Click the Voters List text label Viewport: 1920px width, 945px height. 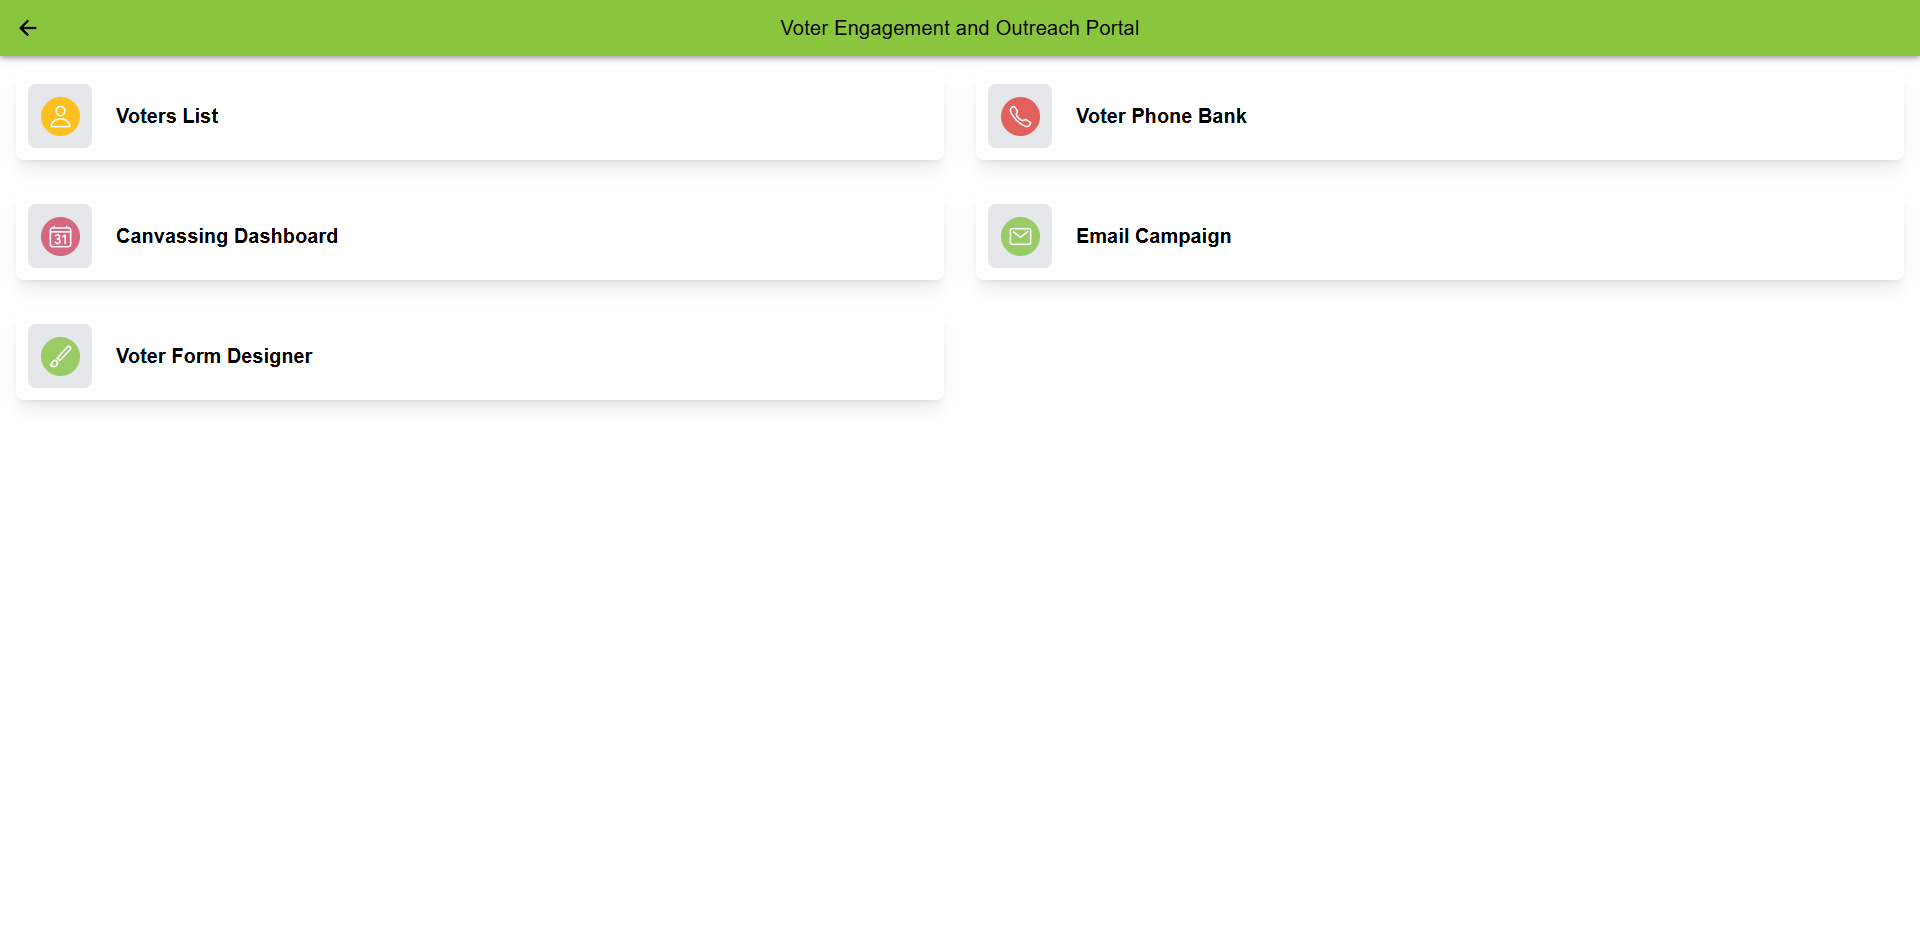click(x=166, y=116)
